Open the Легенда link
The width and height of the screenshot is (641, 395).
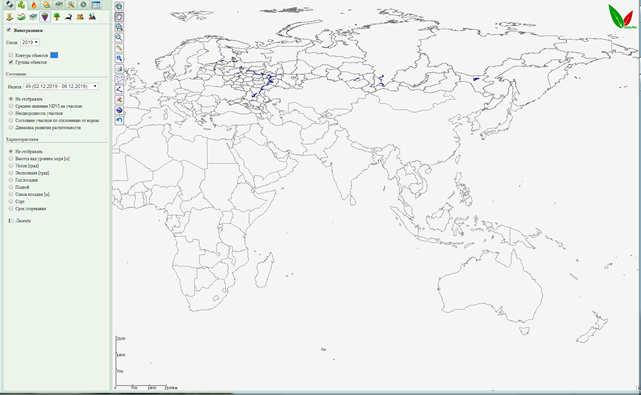23,221
